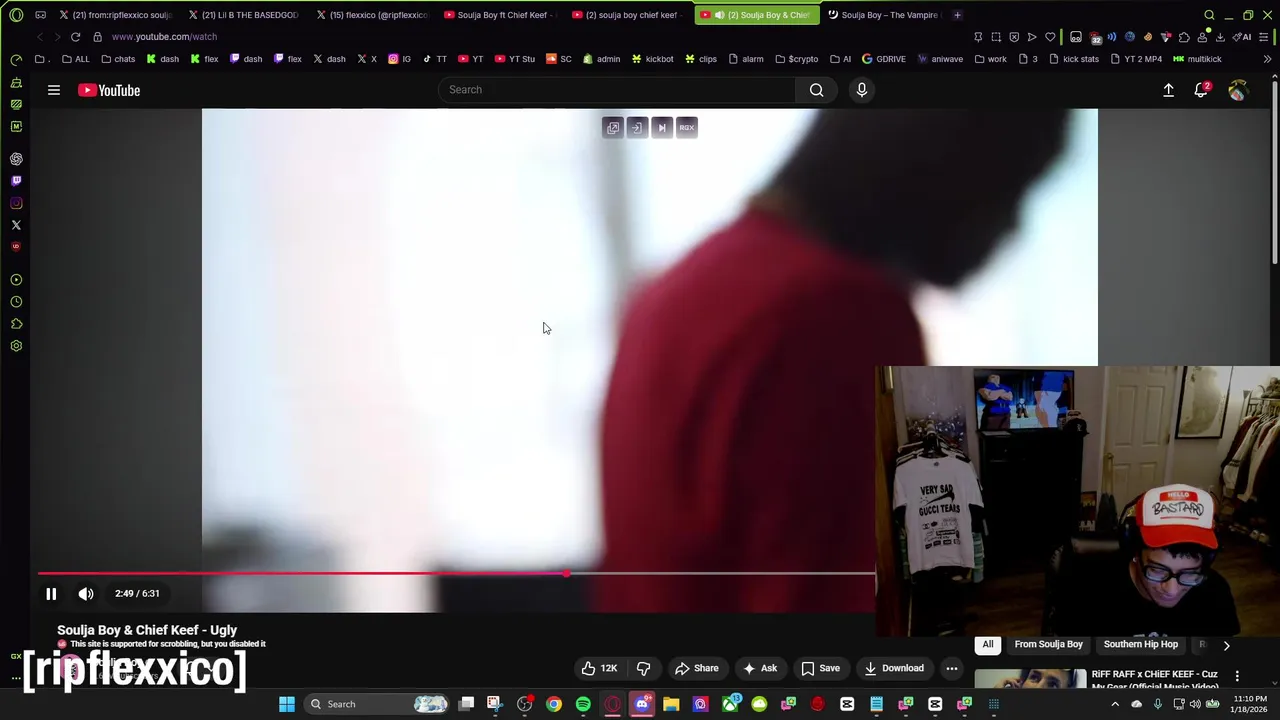Open the alarm bookmark
The width and height of the screenshot is (1280, 720).
[746, 59]
